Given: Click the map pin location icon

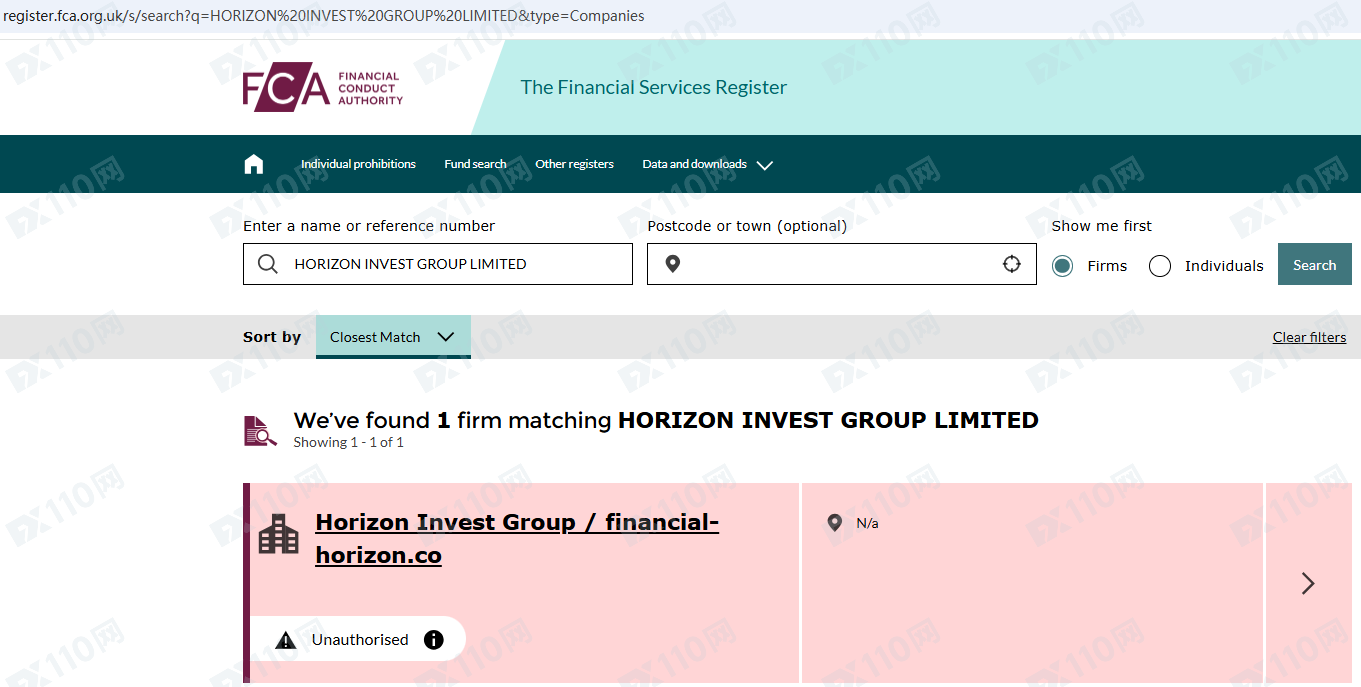Looking at the screenshot, I should coord(673,264).
